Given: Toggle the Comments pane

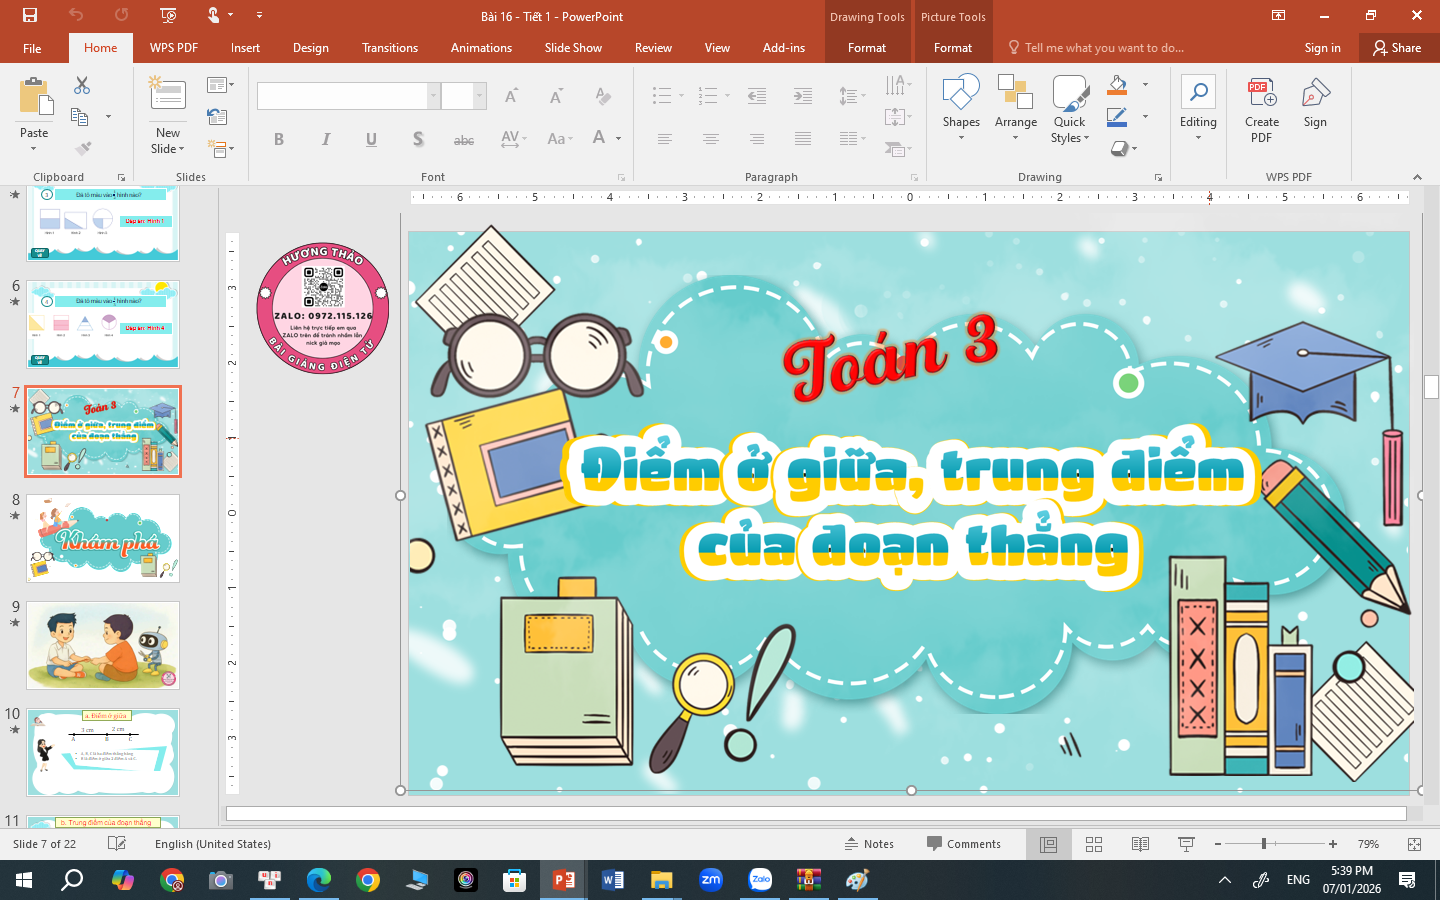Looking at the screenshot, I should coord(963,844).
